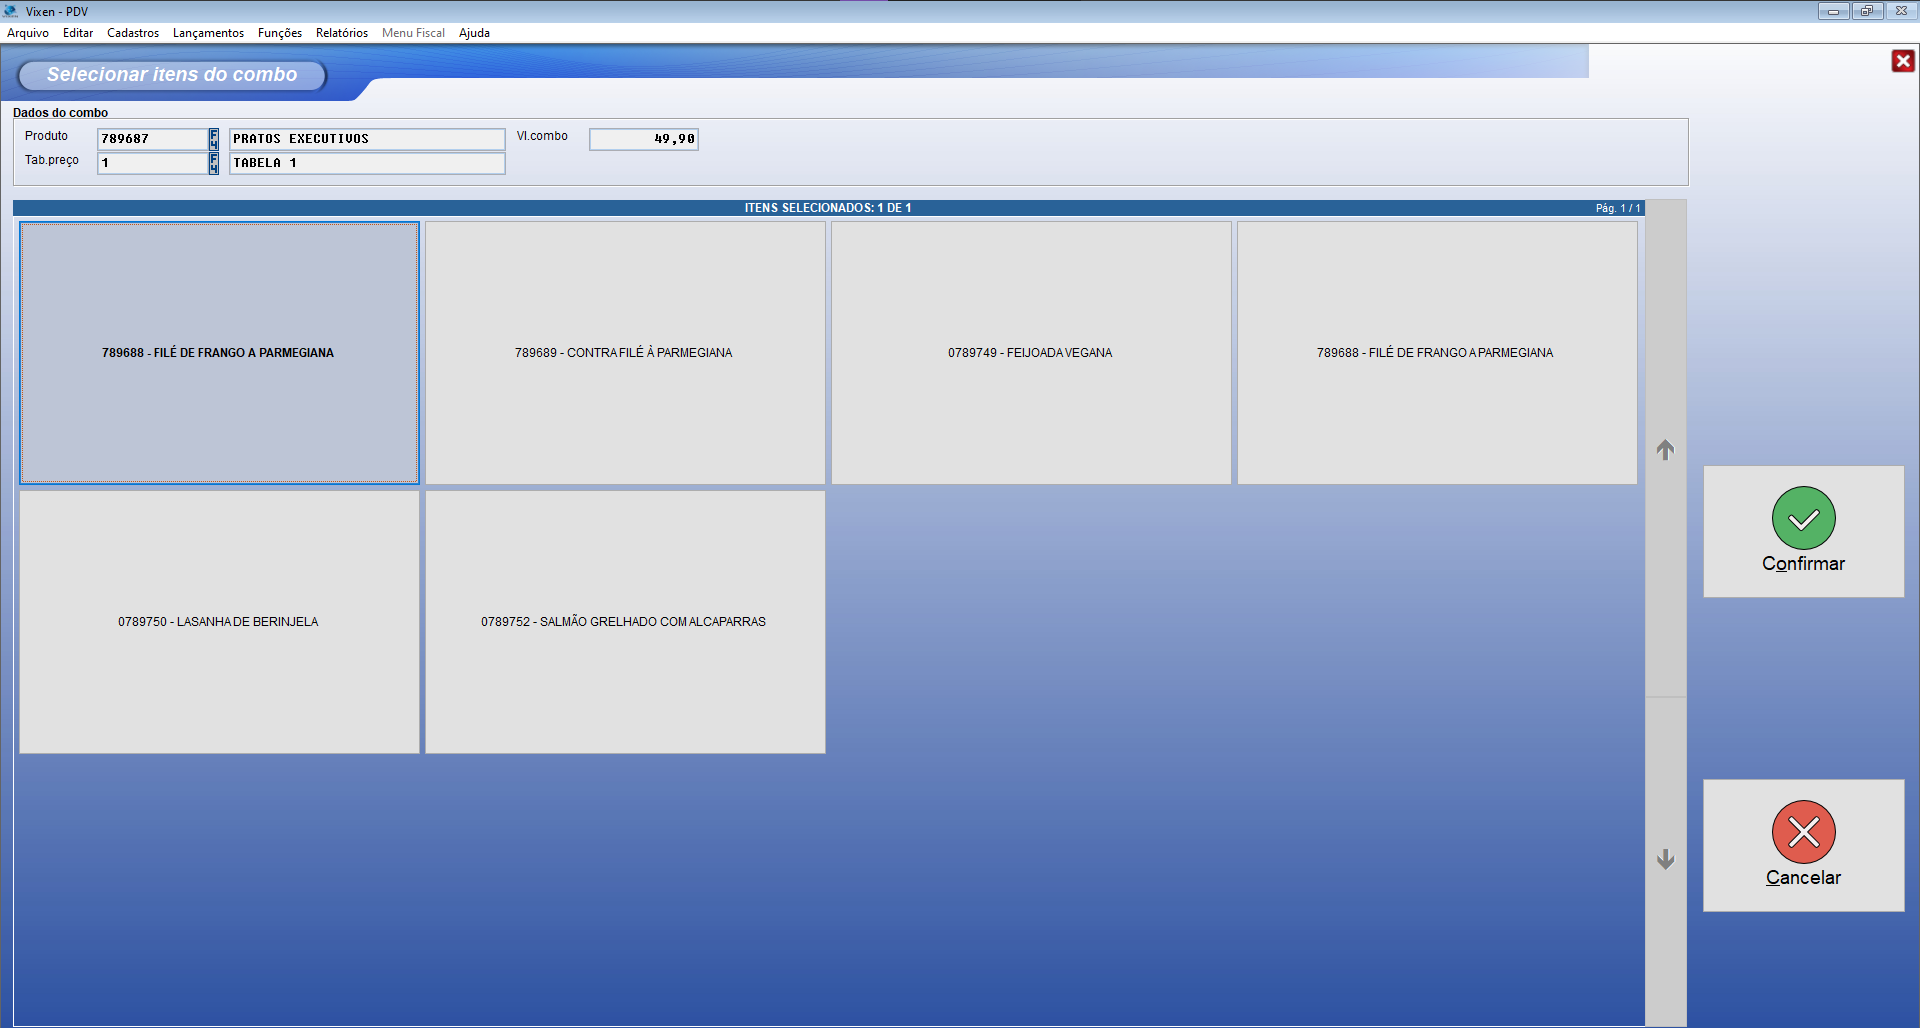
Task: Restore down the Vixen PDV window
Action: click(x=1866, y=11)
